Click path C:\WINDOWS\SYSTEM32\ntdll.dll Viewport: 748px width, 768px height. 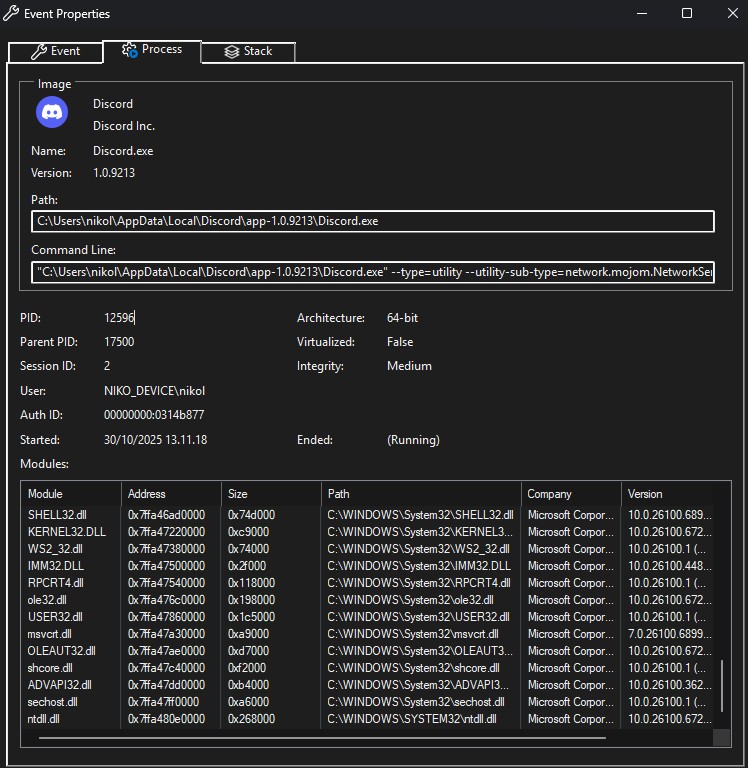click(x=411, y=719)
